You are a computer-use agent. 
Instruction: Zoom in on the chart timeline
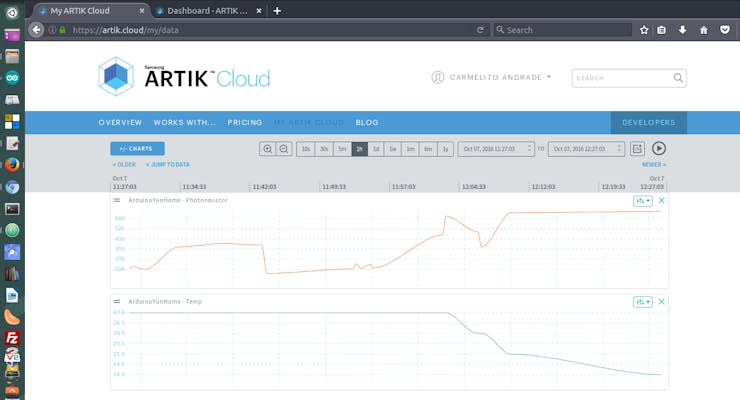click(x=268, y=149)
